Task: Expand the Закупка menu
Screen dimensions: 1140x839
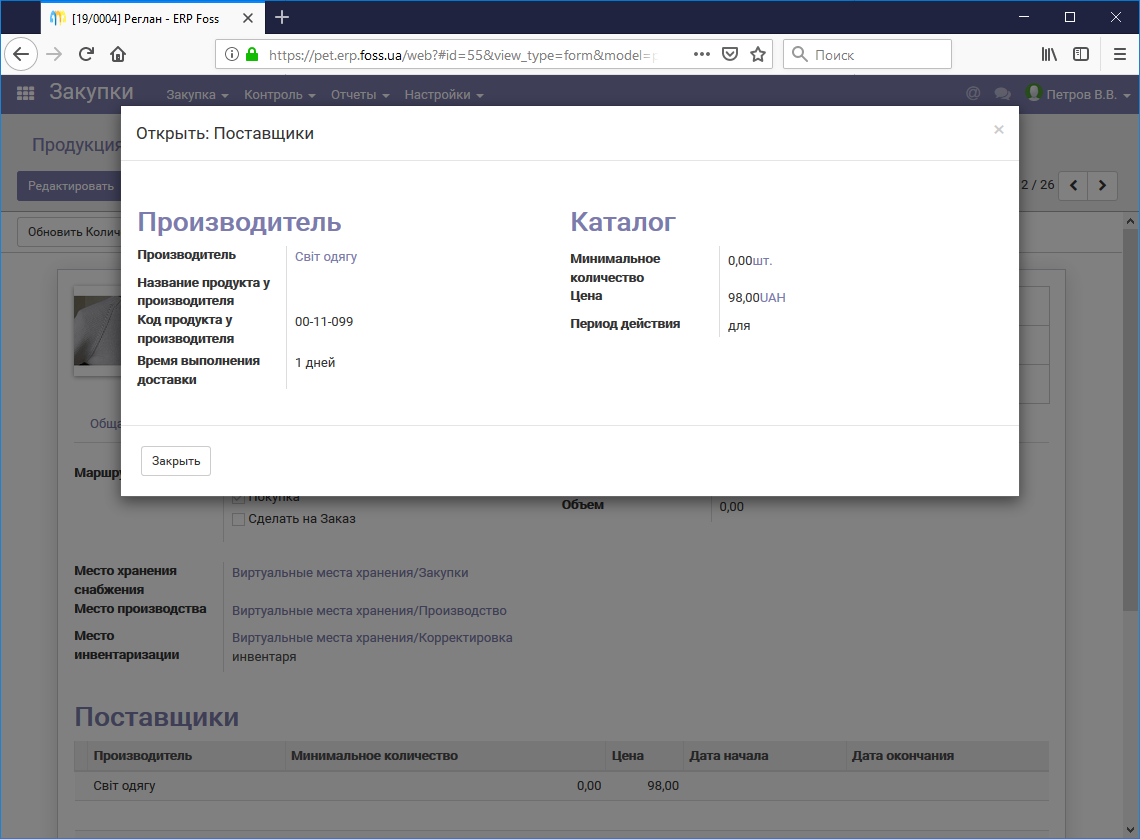Action: pos(197,95)
